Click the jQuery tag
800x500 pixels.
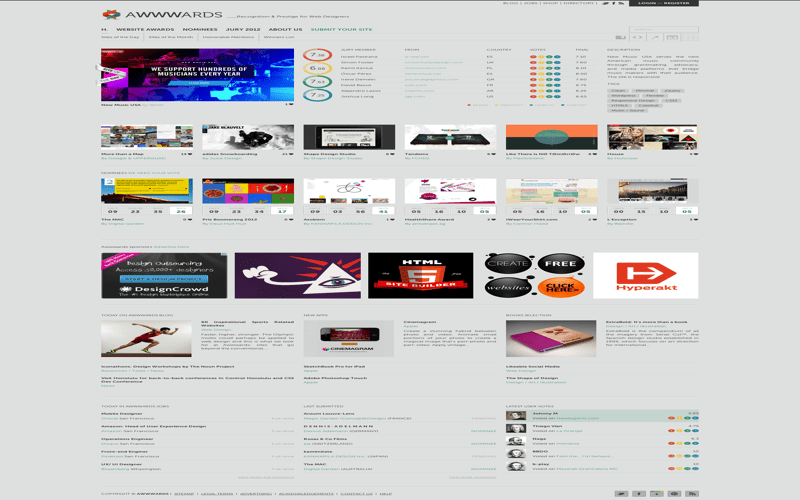672,91
